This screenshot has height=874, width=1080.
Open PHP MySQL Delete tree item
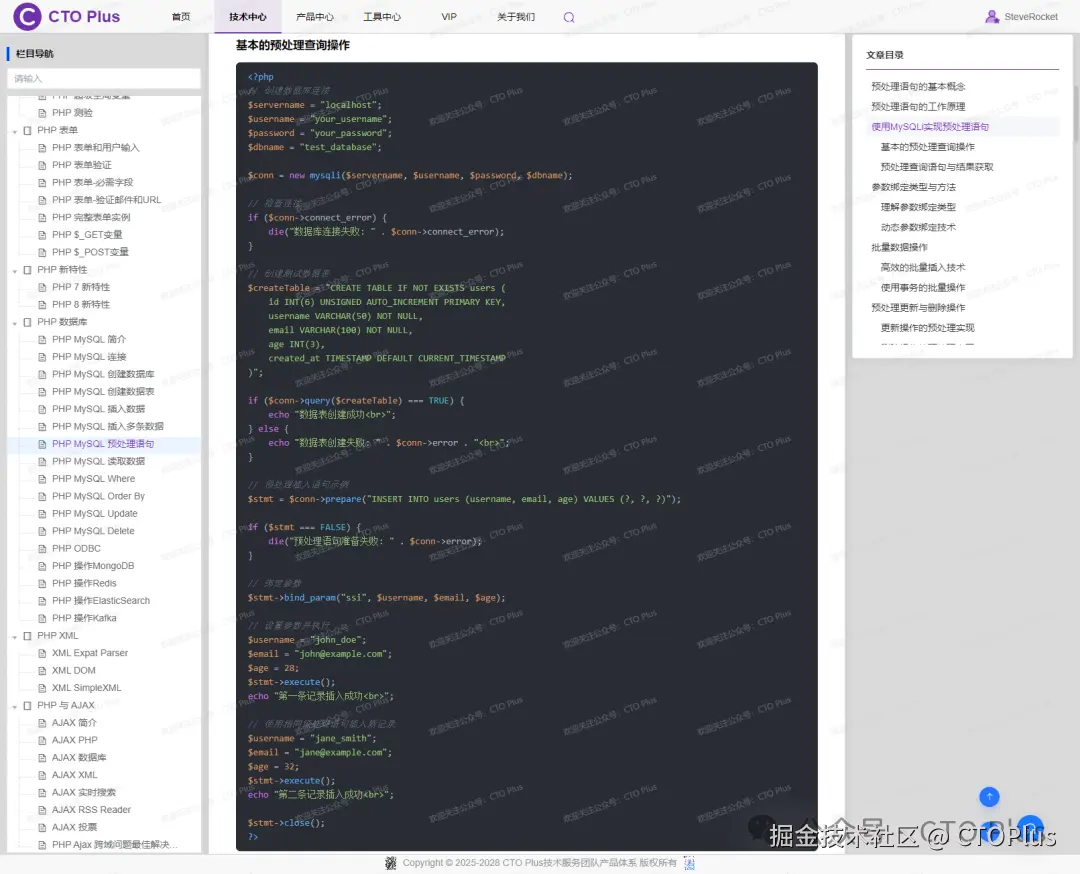93,531
